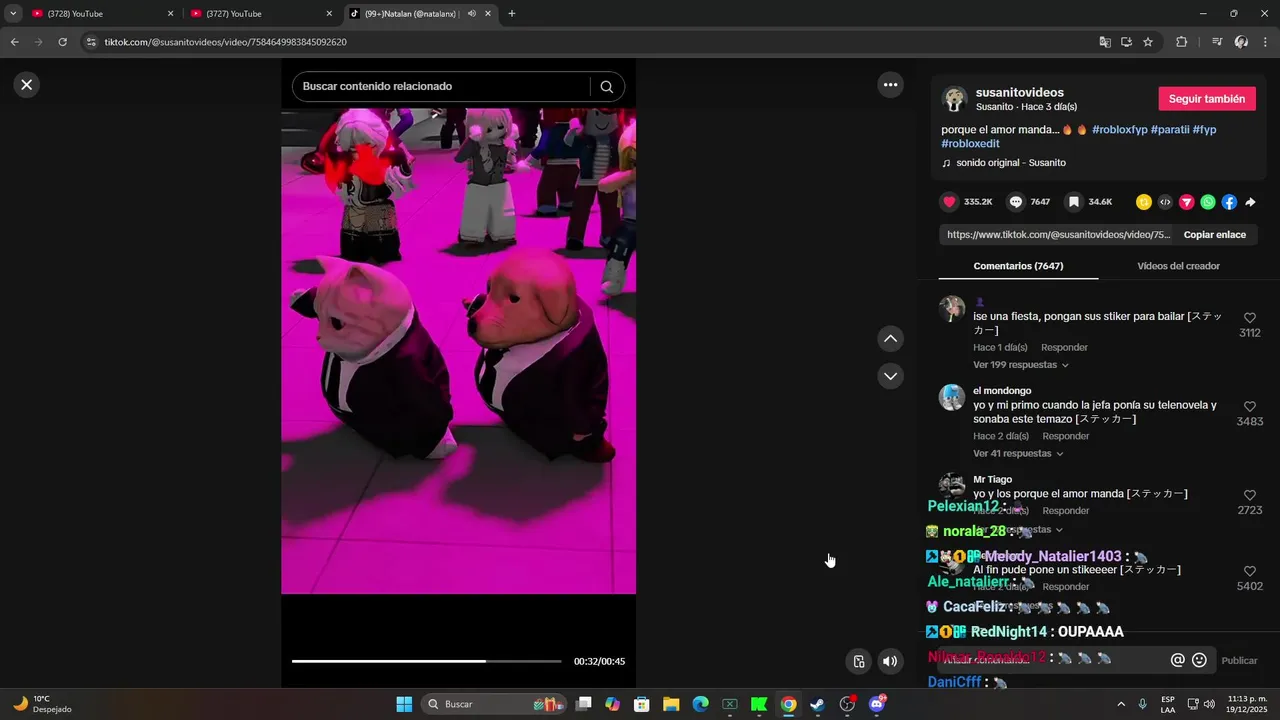Insert a mention with the @ icon
This screenshot has height=720, width=1280.
point(1177,660)
